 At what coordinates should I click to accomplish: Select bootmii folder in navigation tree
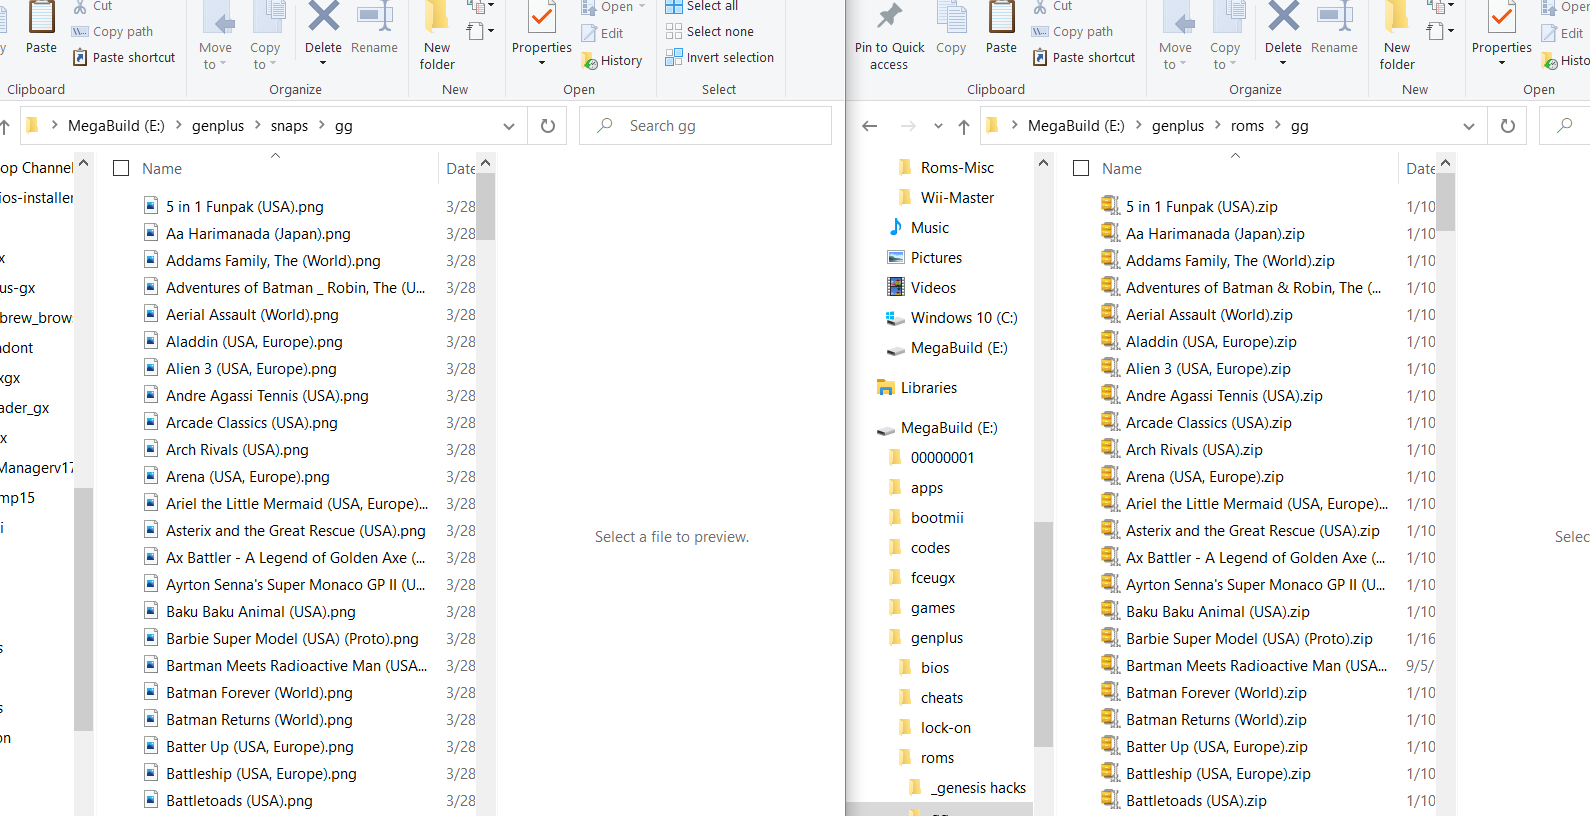(x=926, y=518)
